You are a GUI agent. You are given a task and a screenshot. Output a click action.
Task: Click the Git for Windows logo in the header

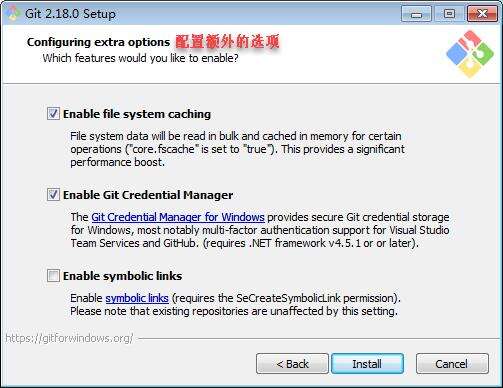click(470, 54)
